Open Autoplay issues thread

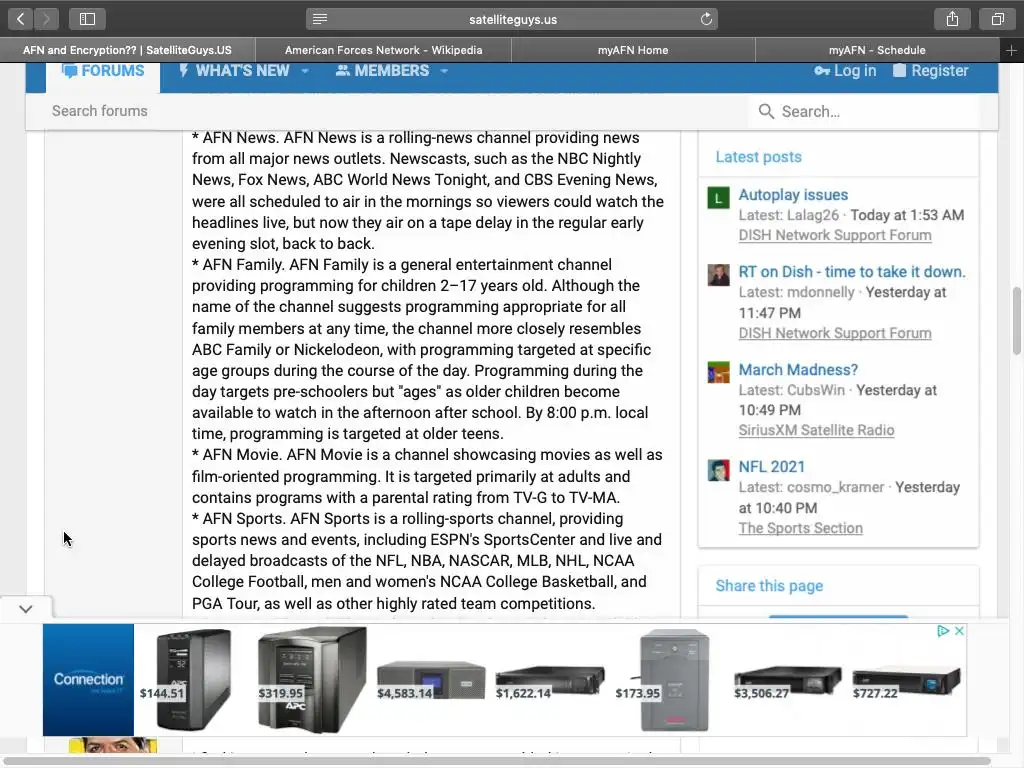[793, 195]
